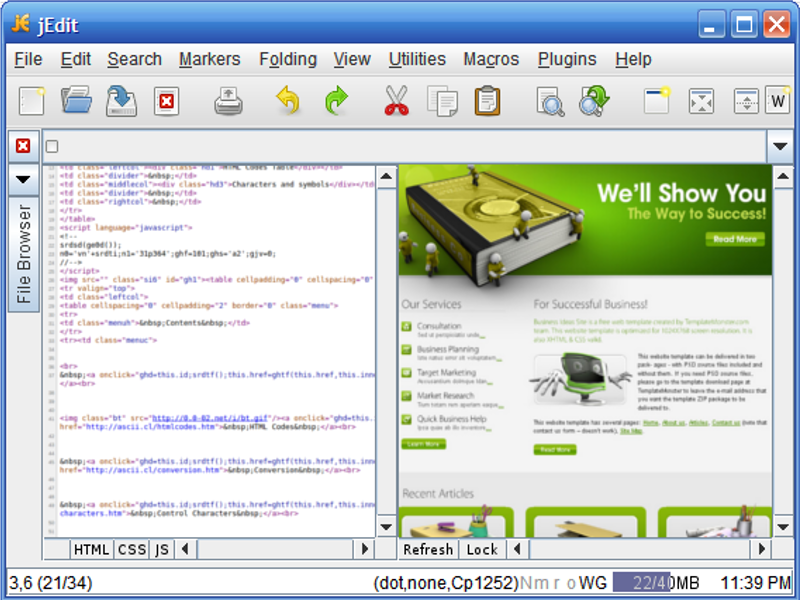Tick the checkbox in the top search bar
This screenshot has height=600, width=800.
[52, 146]
